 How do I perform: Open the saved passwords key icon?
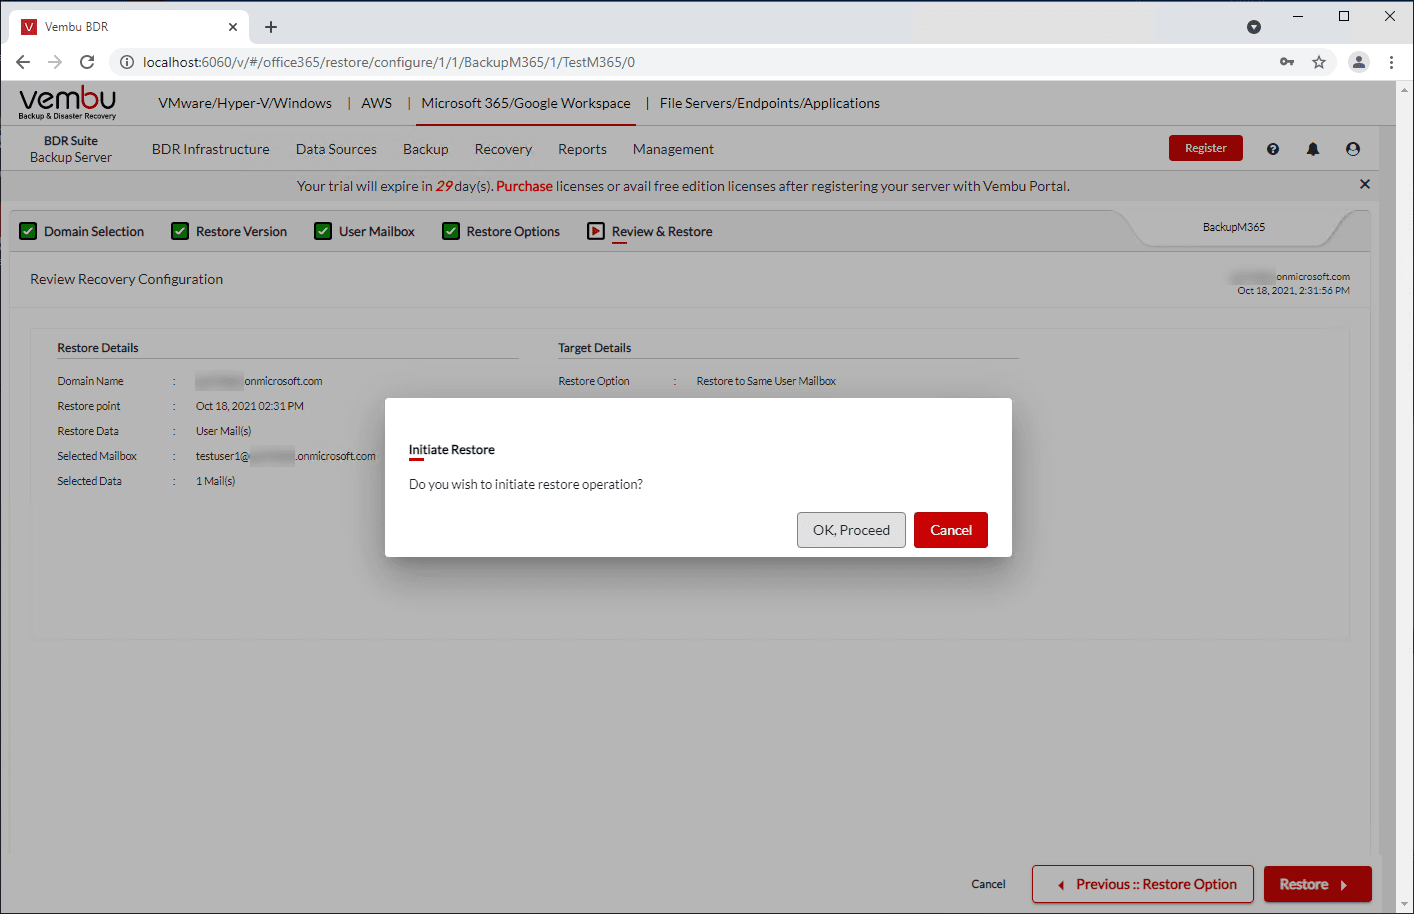click(1287, 62)
